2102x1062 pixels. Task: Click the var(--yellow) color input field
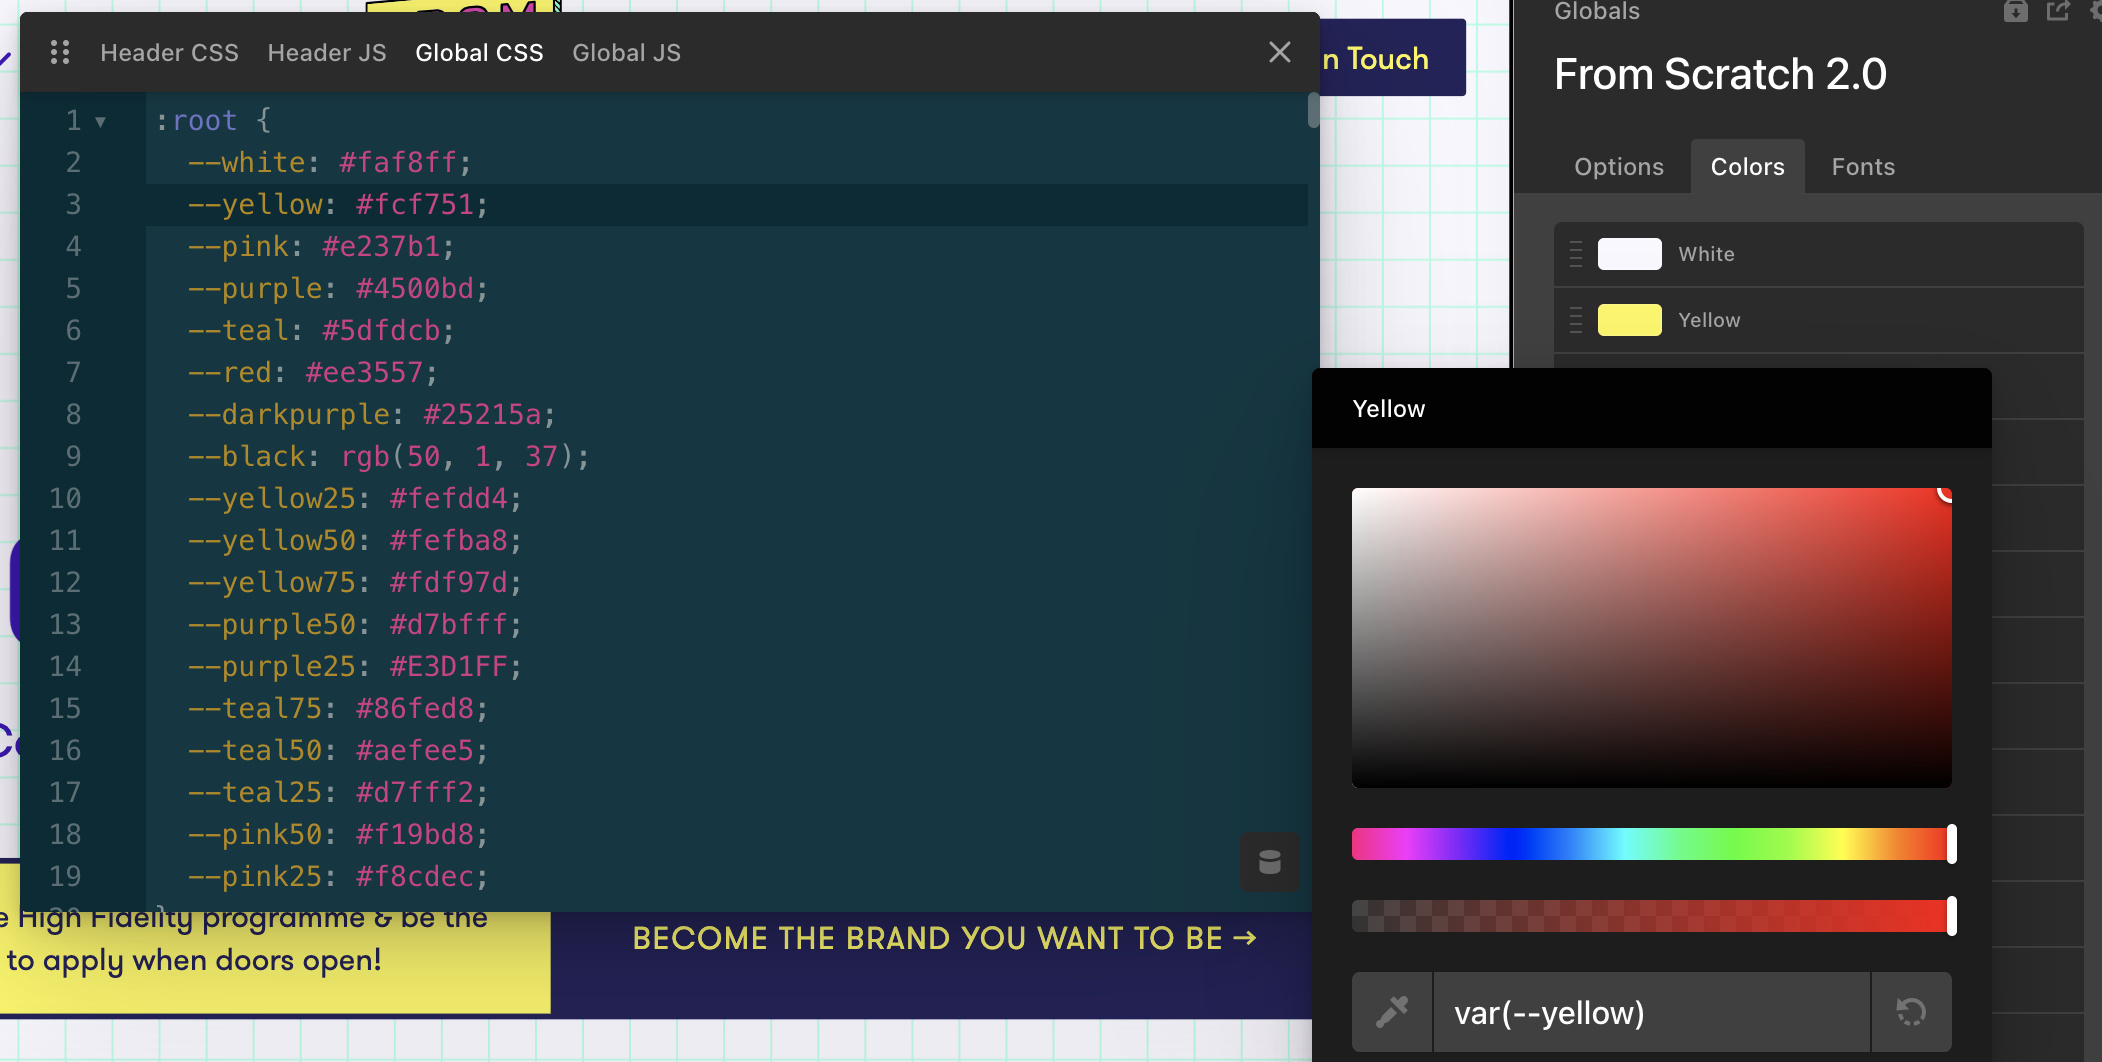(x=1652, y=1012)
